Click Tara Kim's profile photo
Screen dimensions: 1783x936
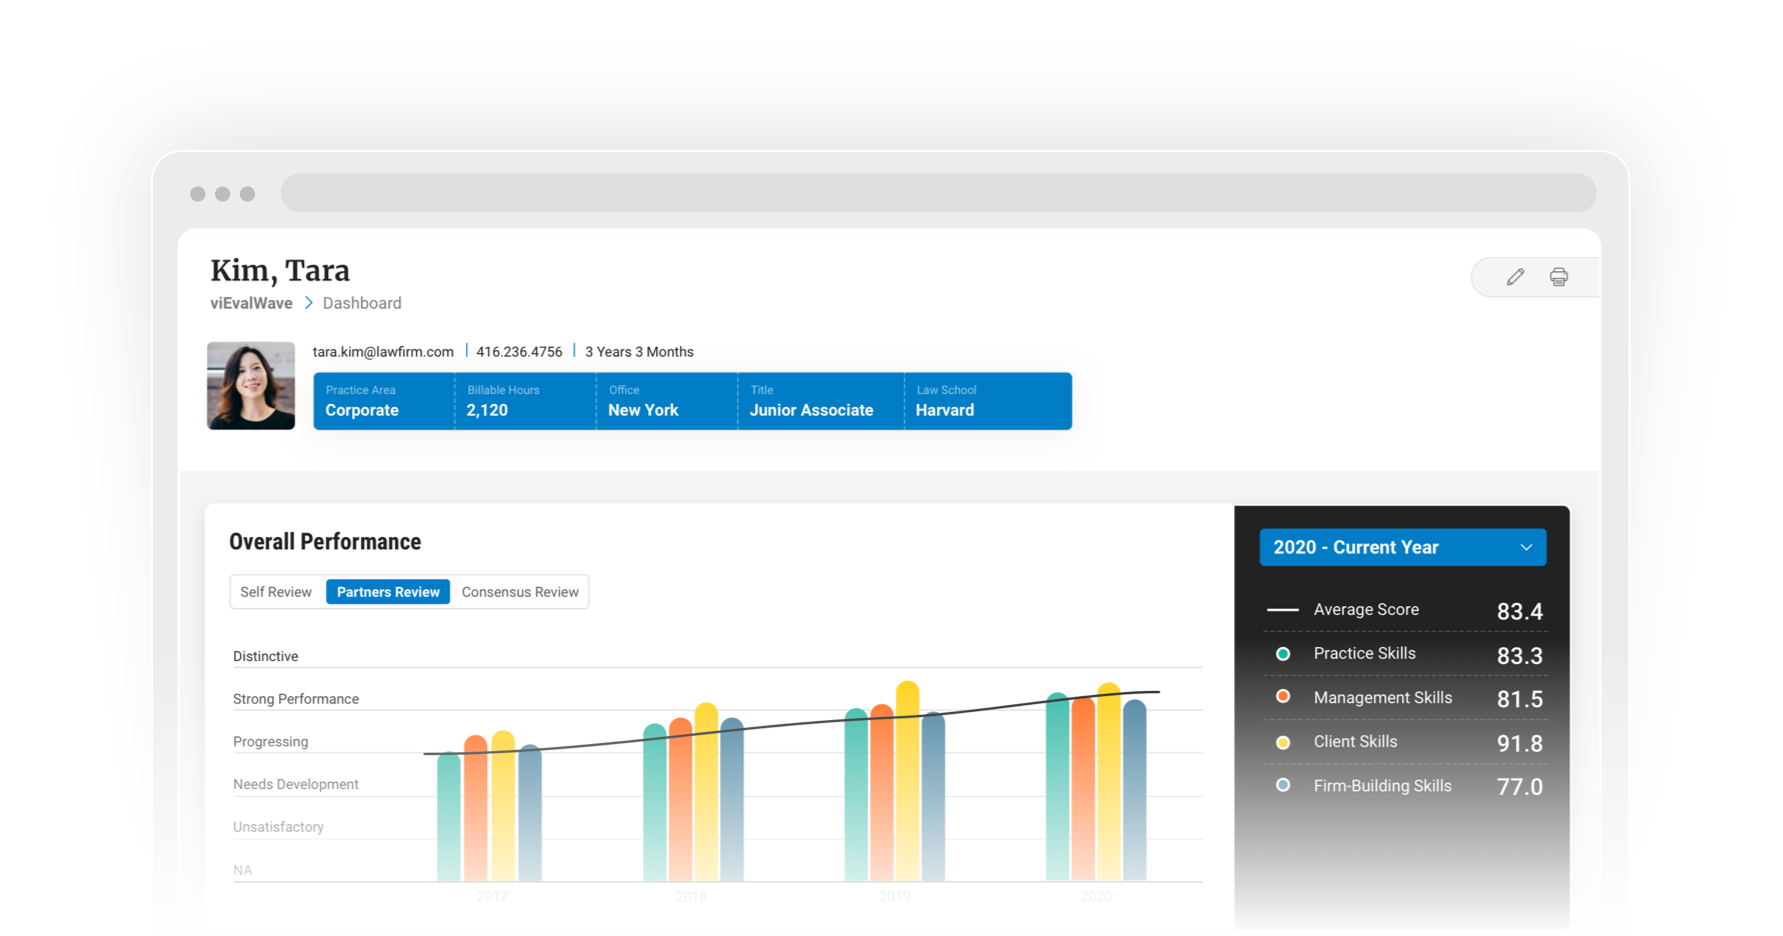pos(250,385)
